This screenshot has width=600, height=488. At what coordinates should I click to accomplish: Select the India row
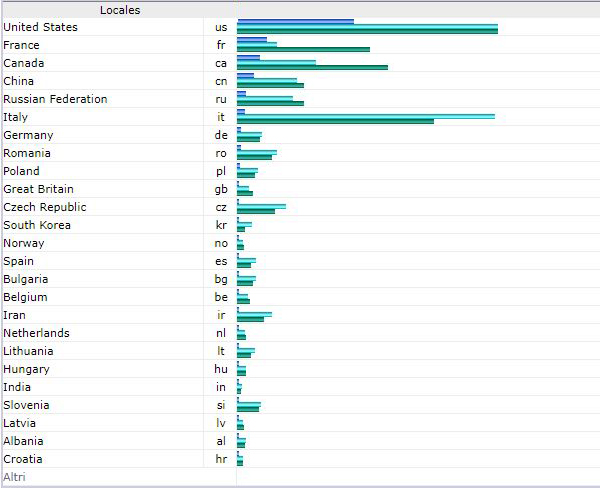point(300,387)
